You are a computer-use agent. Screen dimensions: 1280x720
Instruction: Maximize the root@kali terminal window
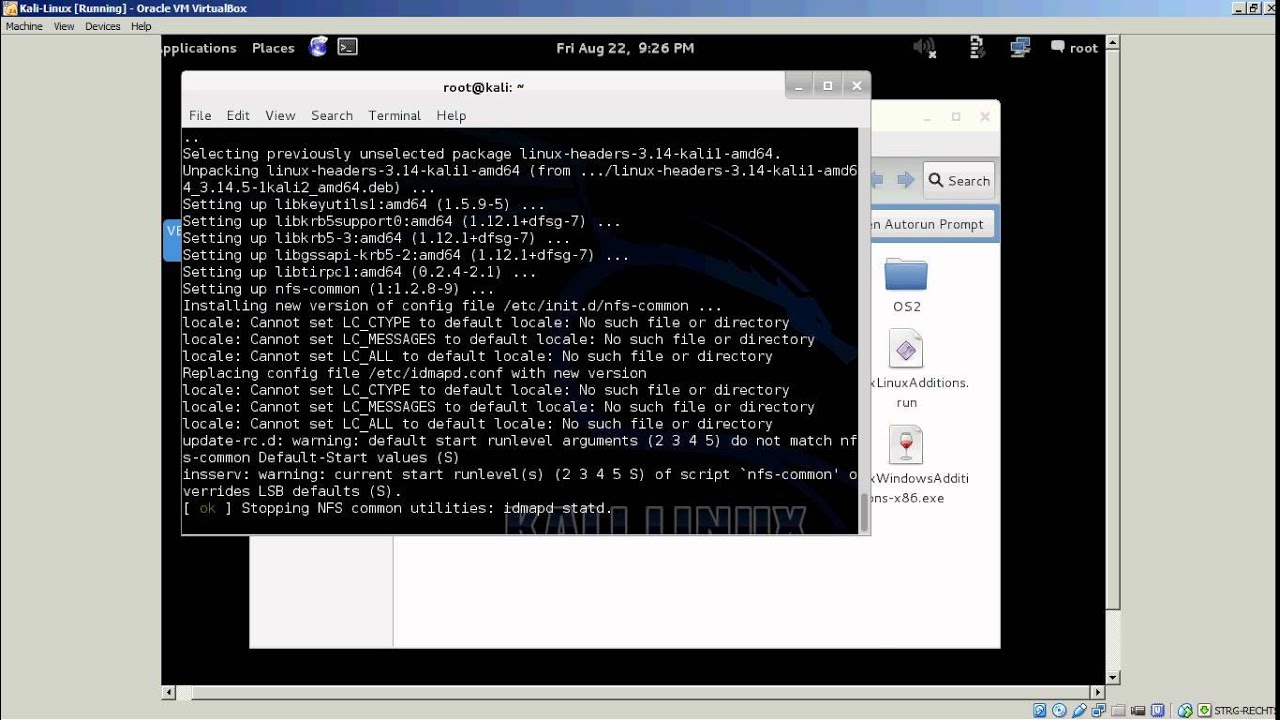[827, 86]
